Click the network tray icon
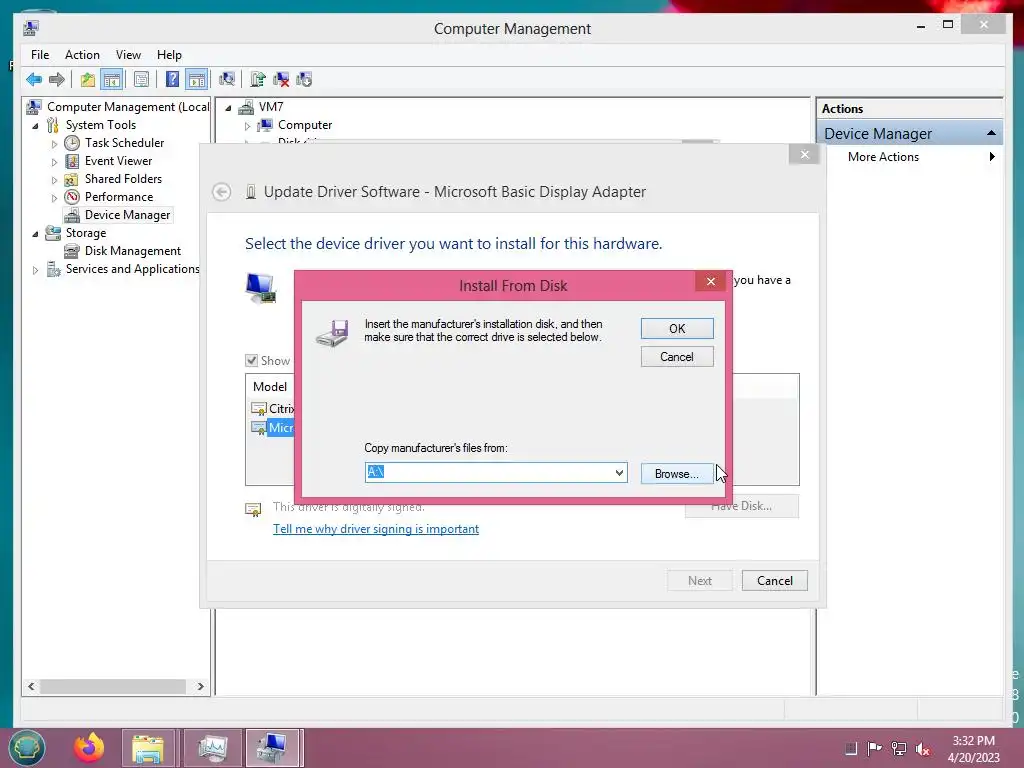1024x768 pixels. (x=899, y=749)
